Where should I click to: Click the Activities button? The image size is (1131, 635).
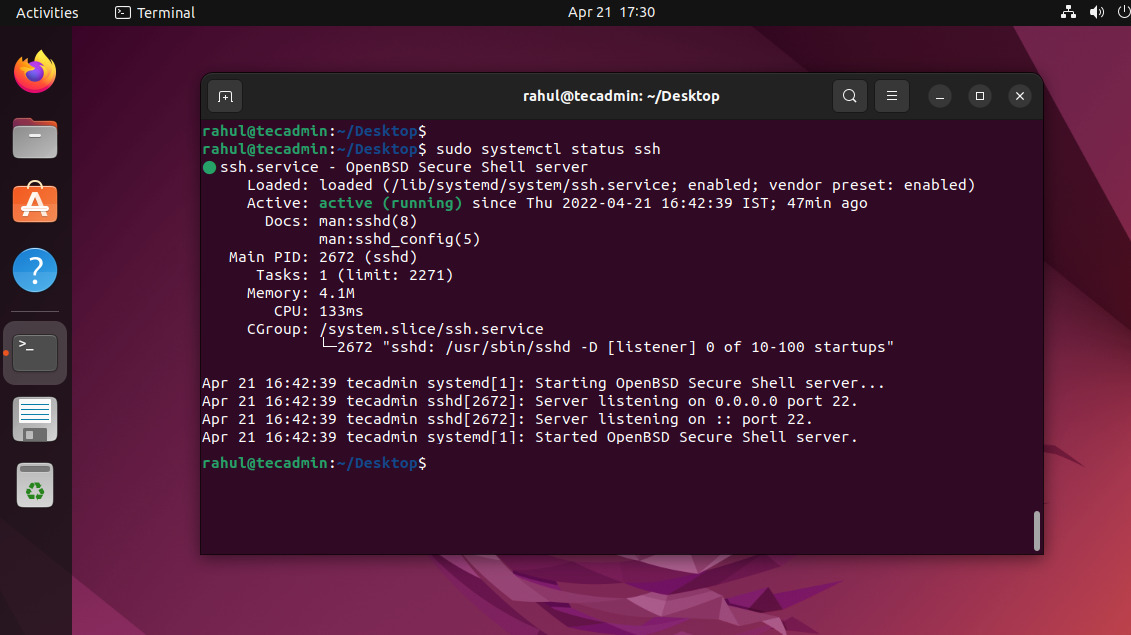(47, 12)
